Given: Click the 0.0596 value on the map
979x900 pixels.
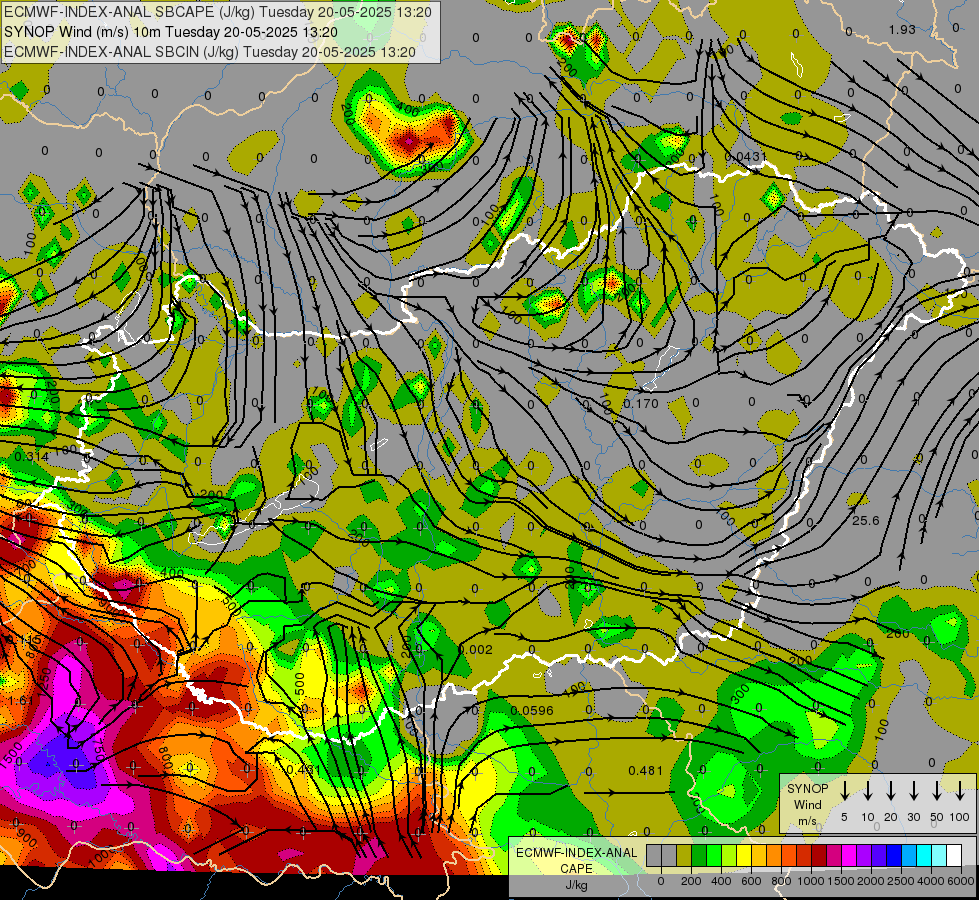Looking at the screenshot, I should [x=532, y=710].
